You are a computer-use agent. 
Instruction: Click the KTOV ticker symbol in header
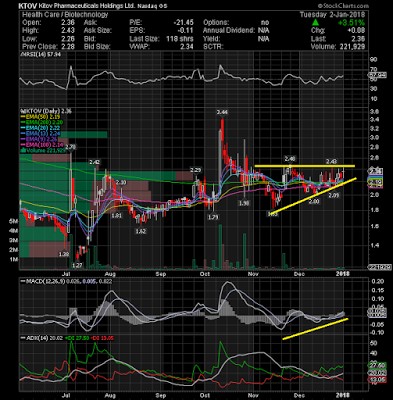[28, 6]
